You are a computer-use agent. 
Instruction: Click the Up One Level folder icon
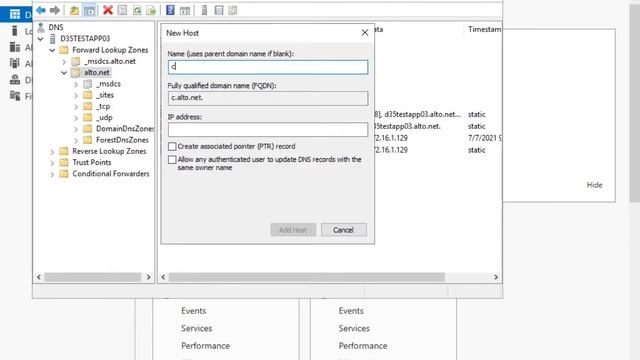pos(74,10)
